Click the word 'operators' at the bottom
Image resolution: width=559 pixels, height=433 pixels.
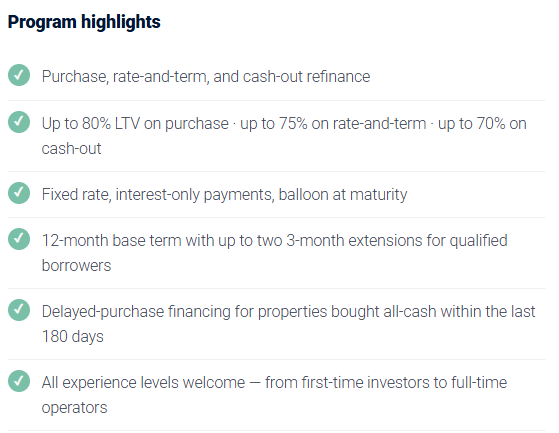point(75,408)
